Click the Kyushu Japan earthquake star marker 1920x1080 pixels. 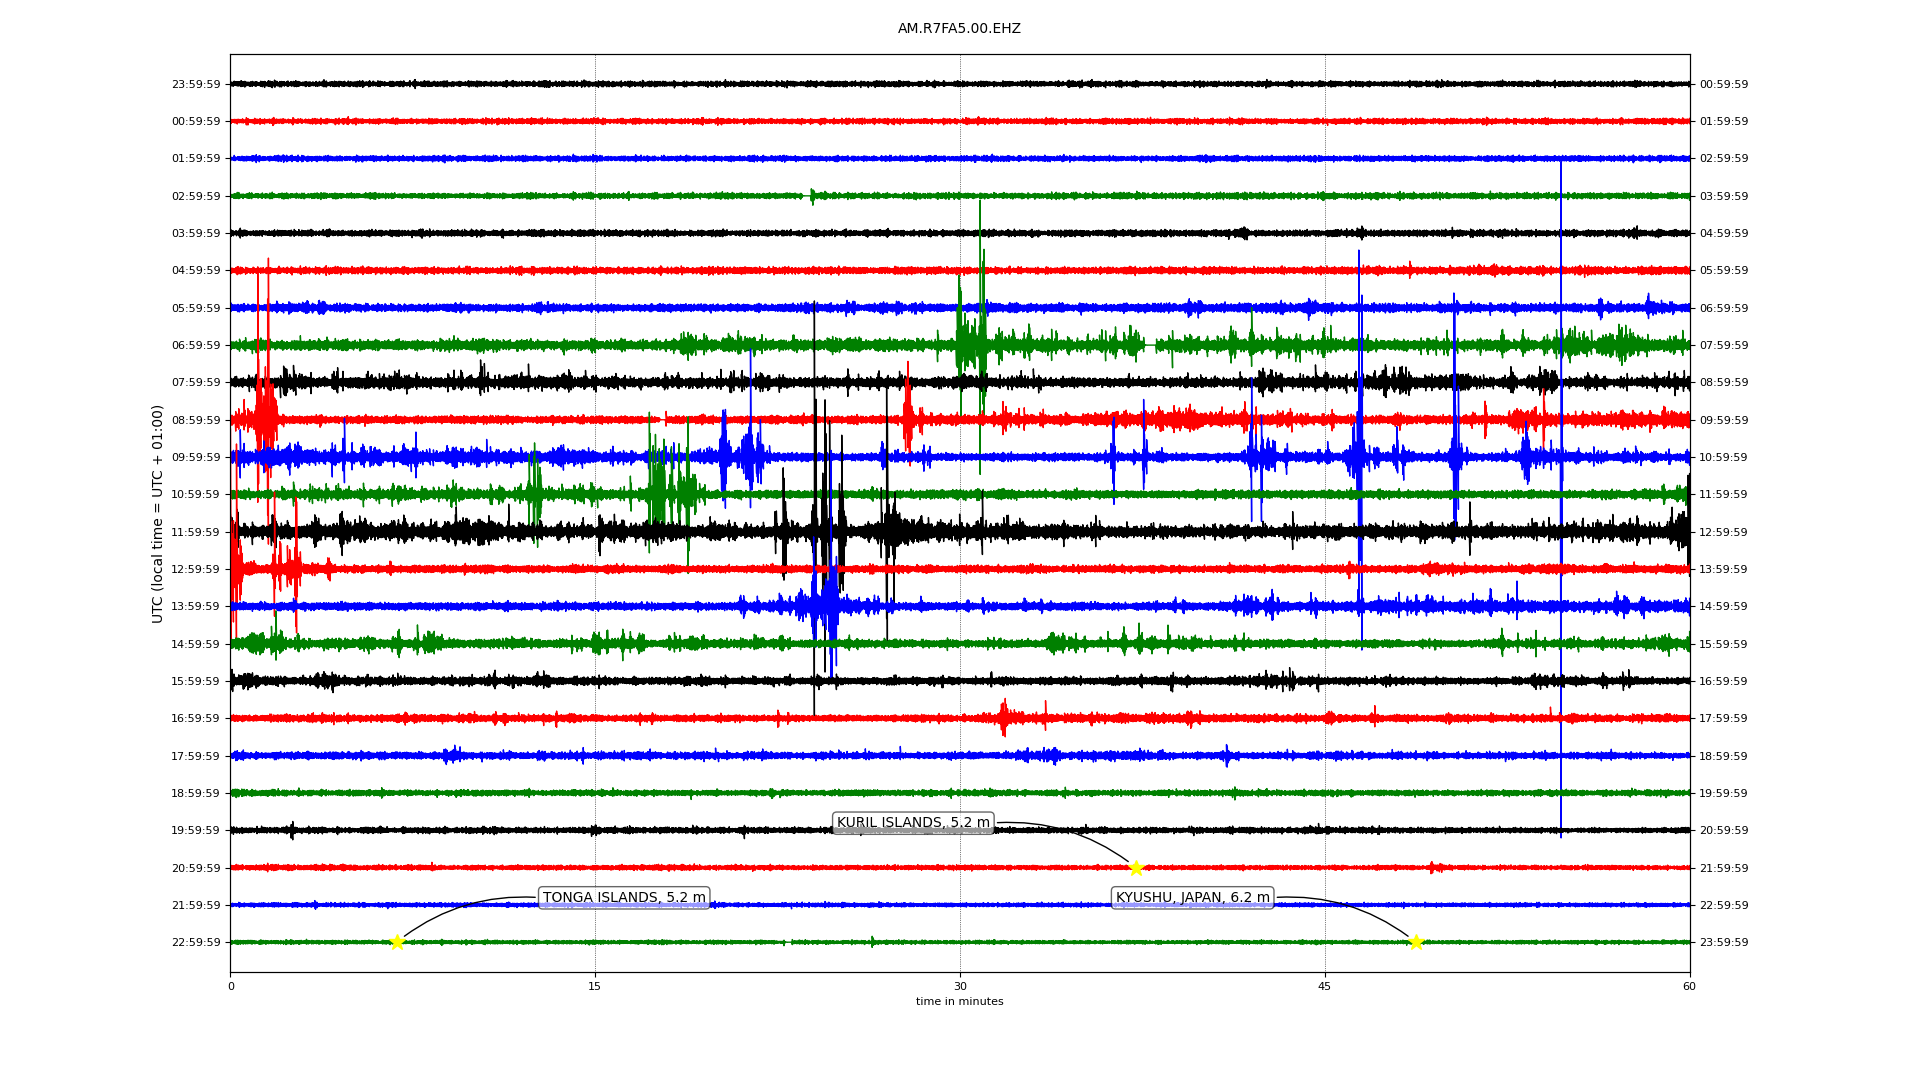click(1416, 942)
